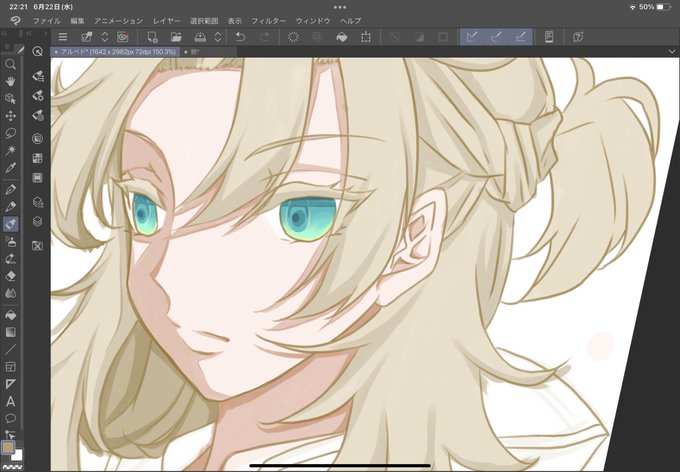Screen dimensions: 680x472
Task: Toggle Snap to Ruler
Action: (x=472, y=37)
